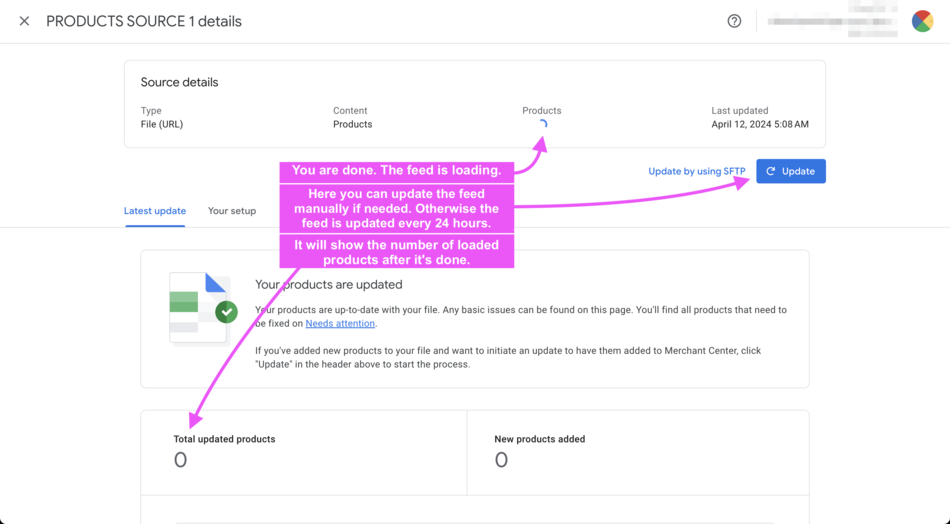Screen dimensions: 950x524
Task: Open the help question mark icon
Action: pos(734,21)
